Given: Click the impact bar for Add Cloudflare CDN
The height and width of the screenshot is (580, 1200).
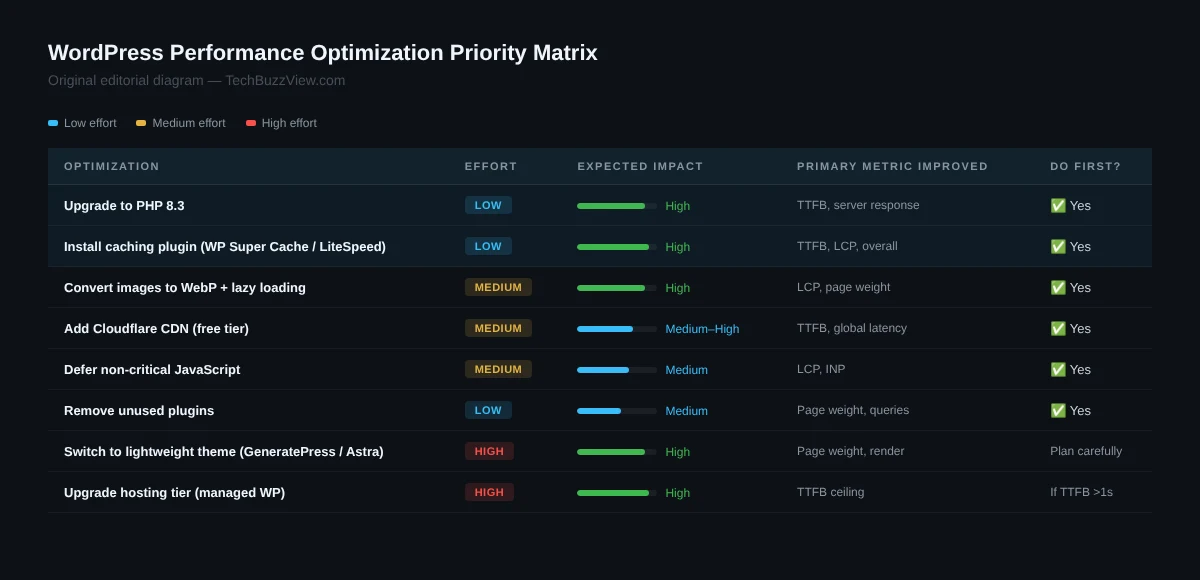Looking at the screenshot, I should 617,328.
